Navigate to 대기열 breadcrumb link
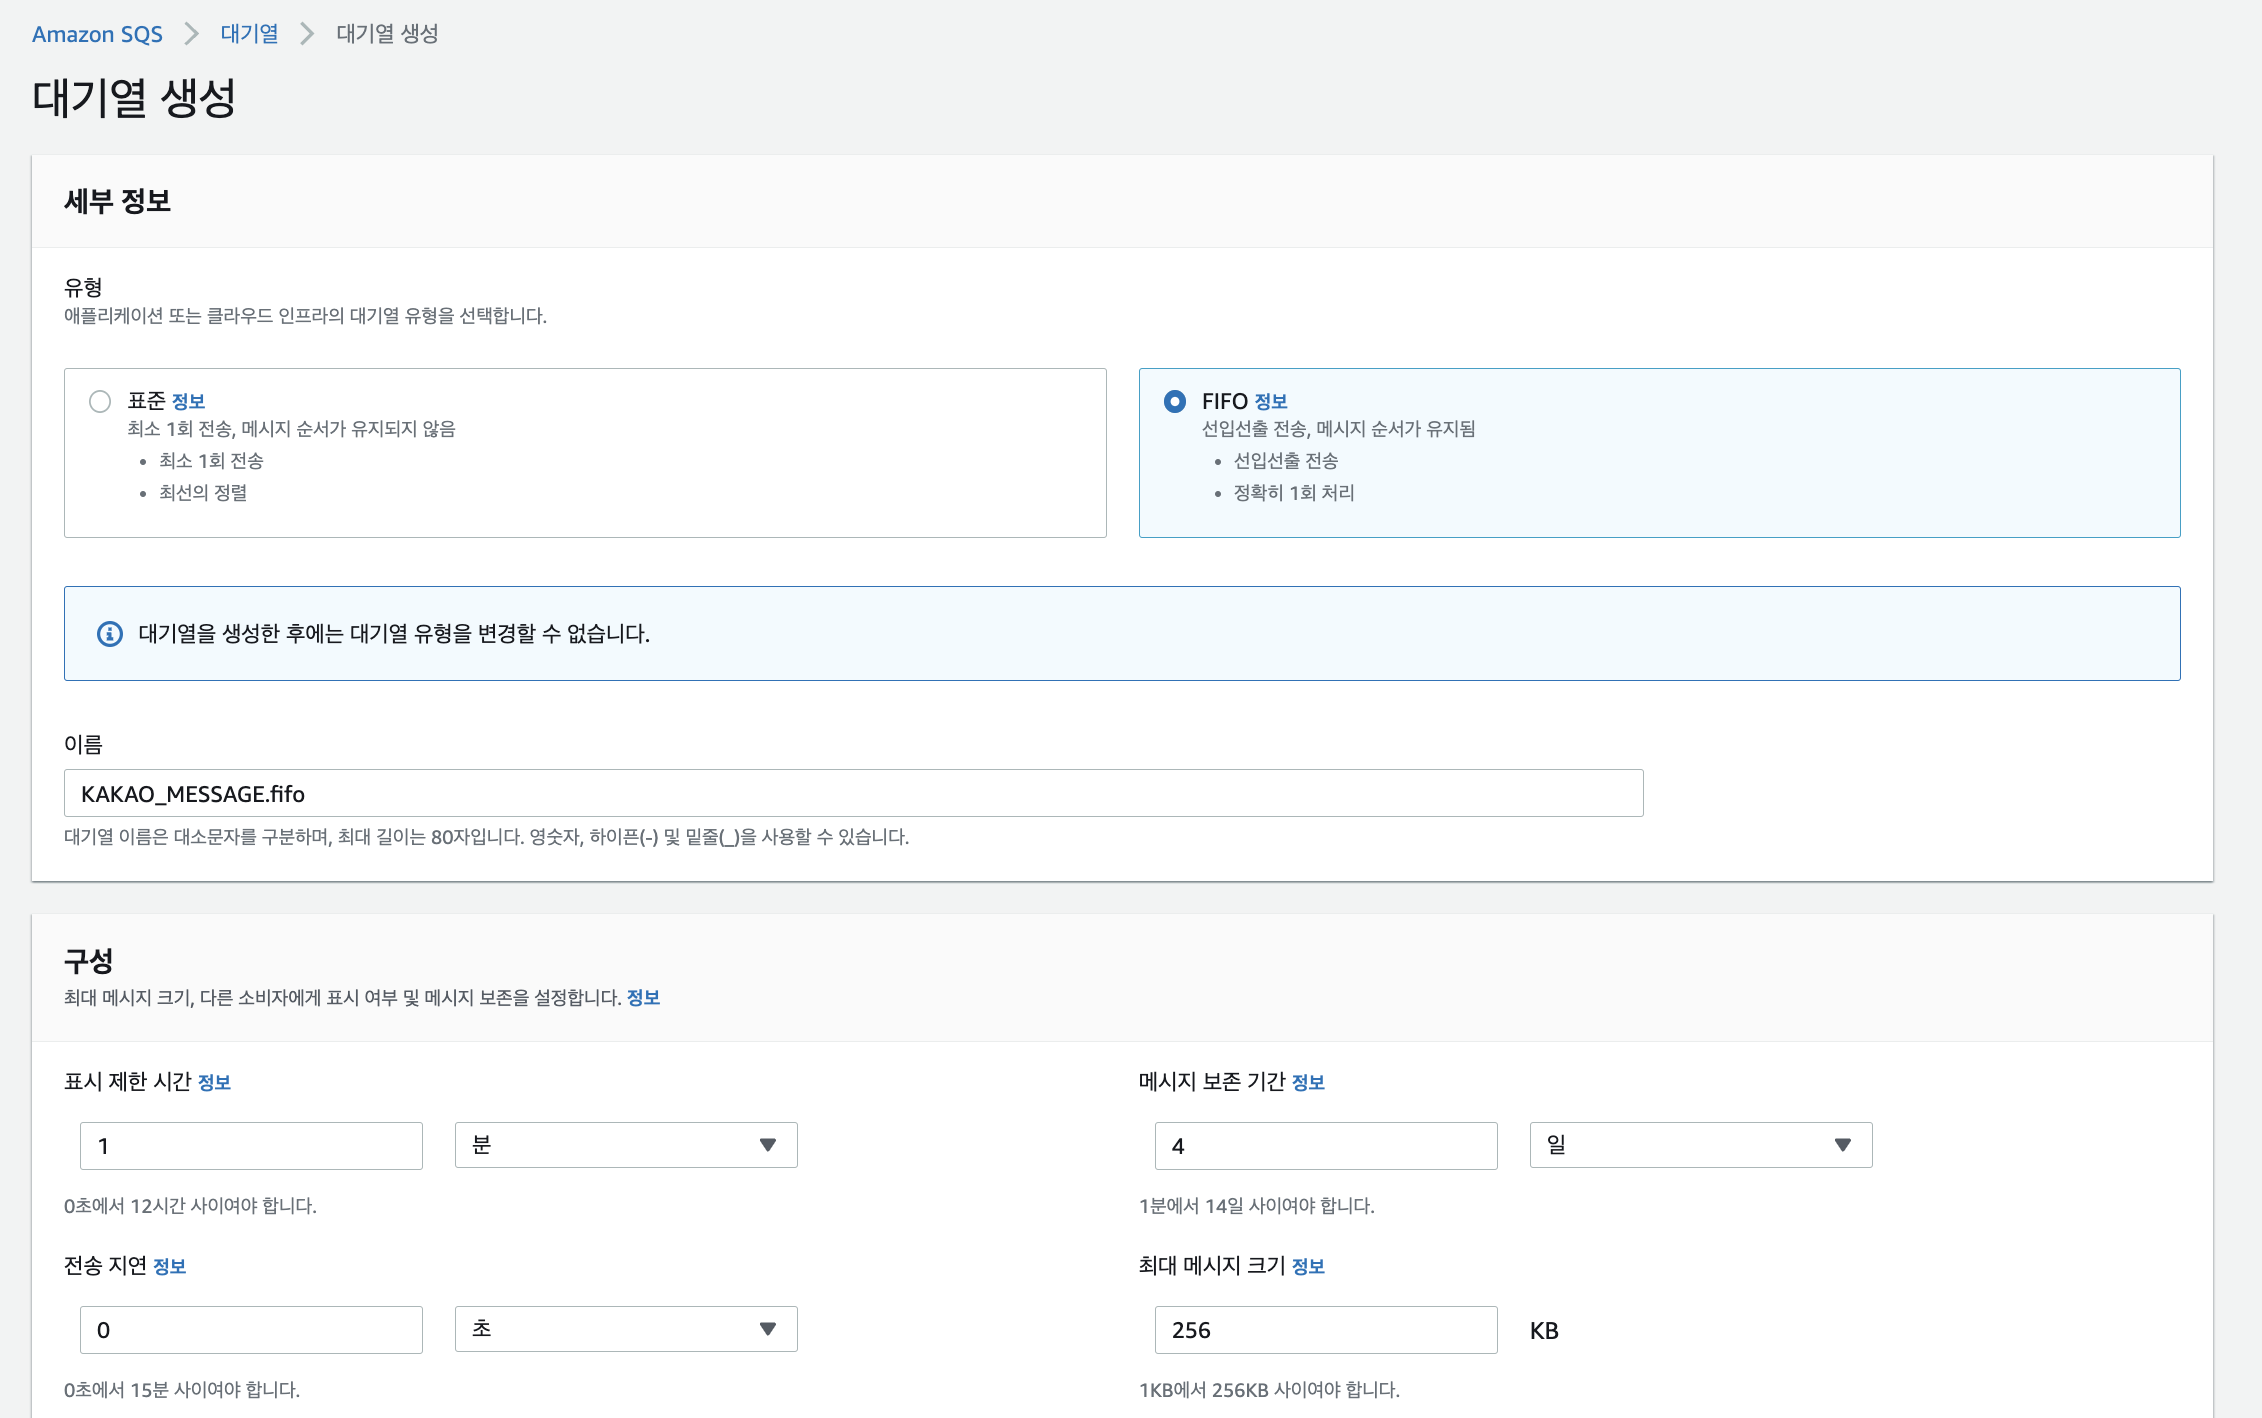Screen dimensions: 2262x1418 tap(249, 34)
